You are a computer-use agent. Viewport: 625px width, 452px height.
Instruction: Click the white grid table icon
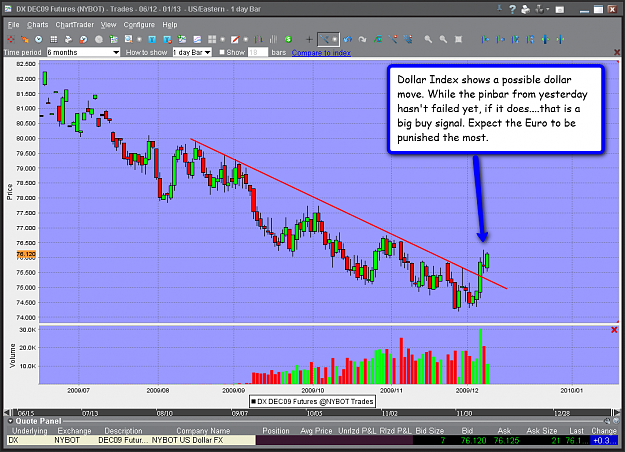click(x=53, y=39)
